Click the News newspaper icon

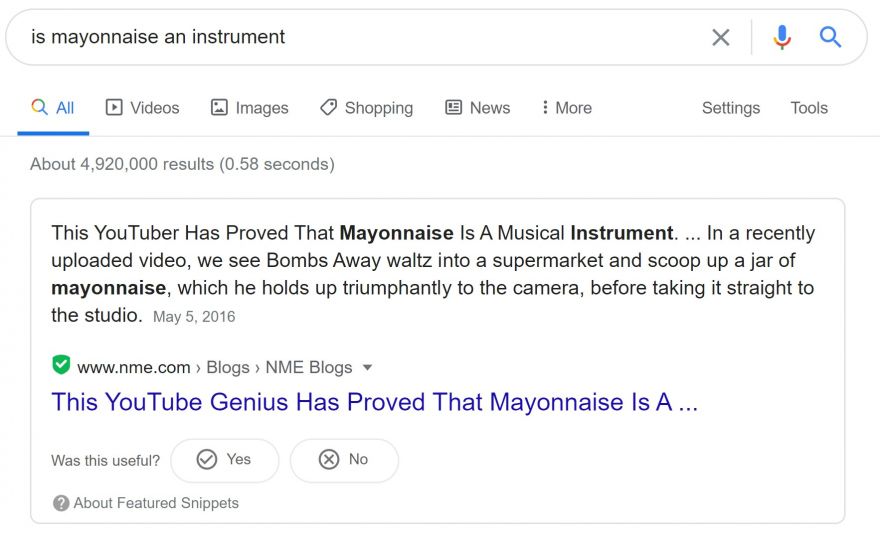click(x=453, y=107)
